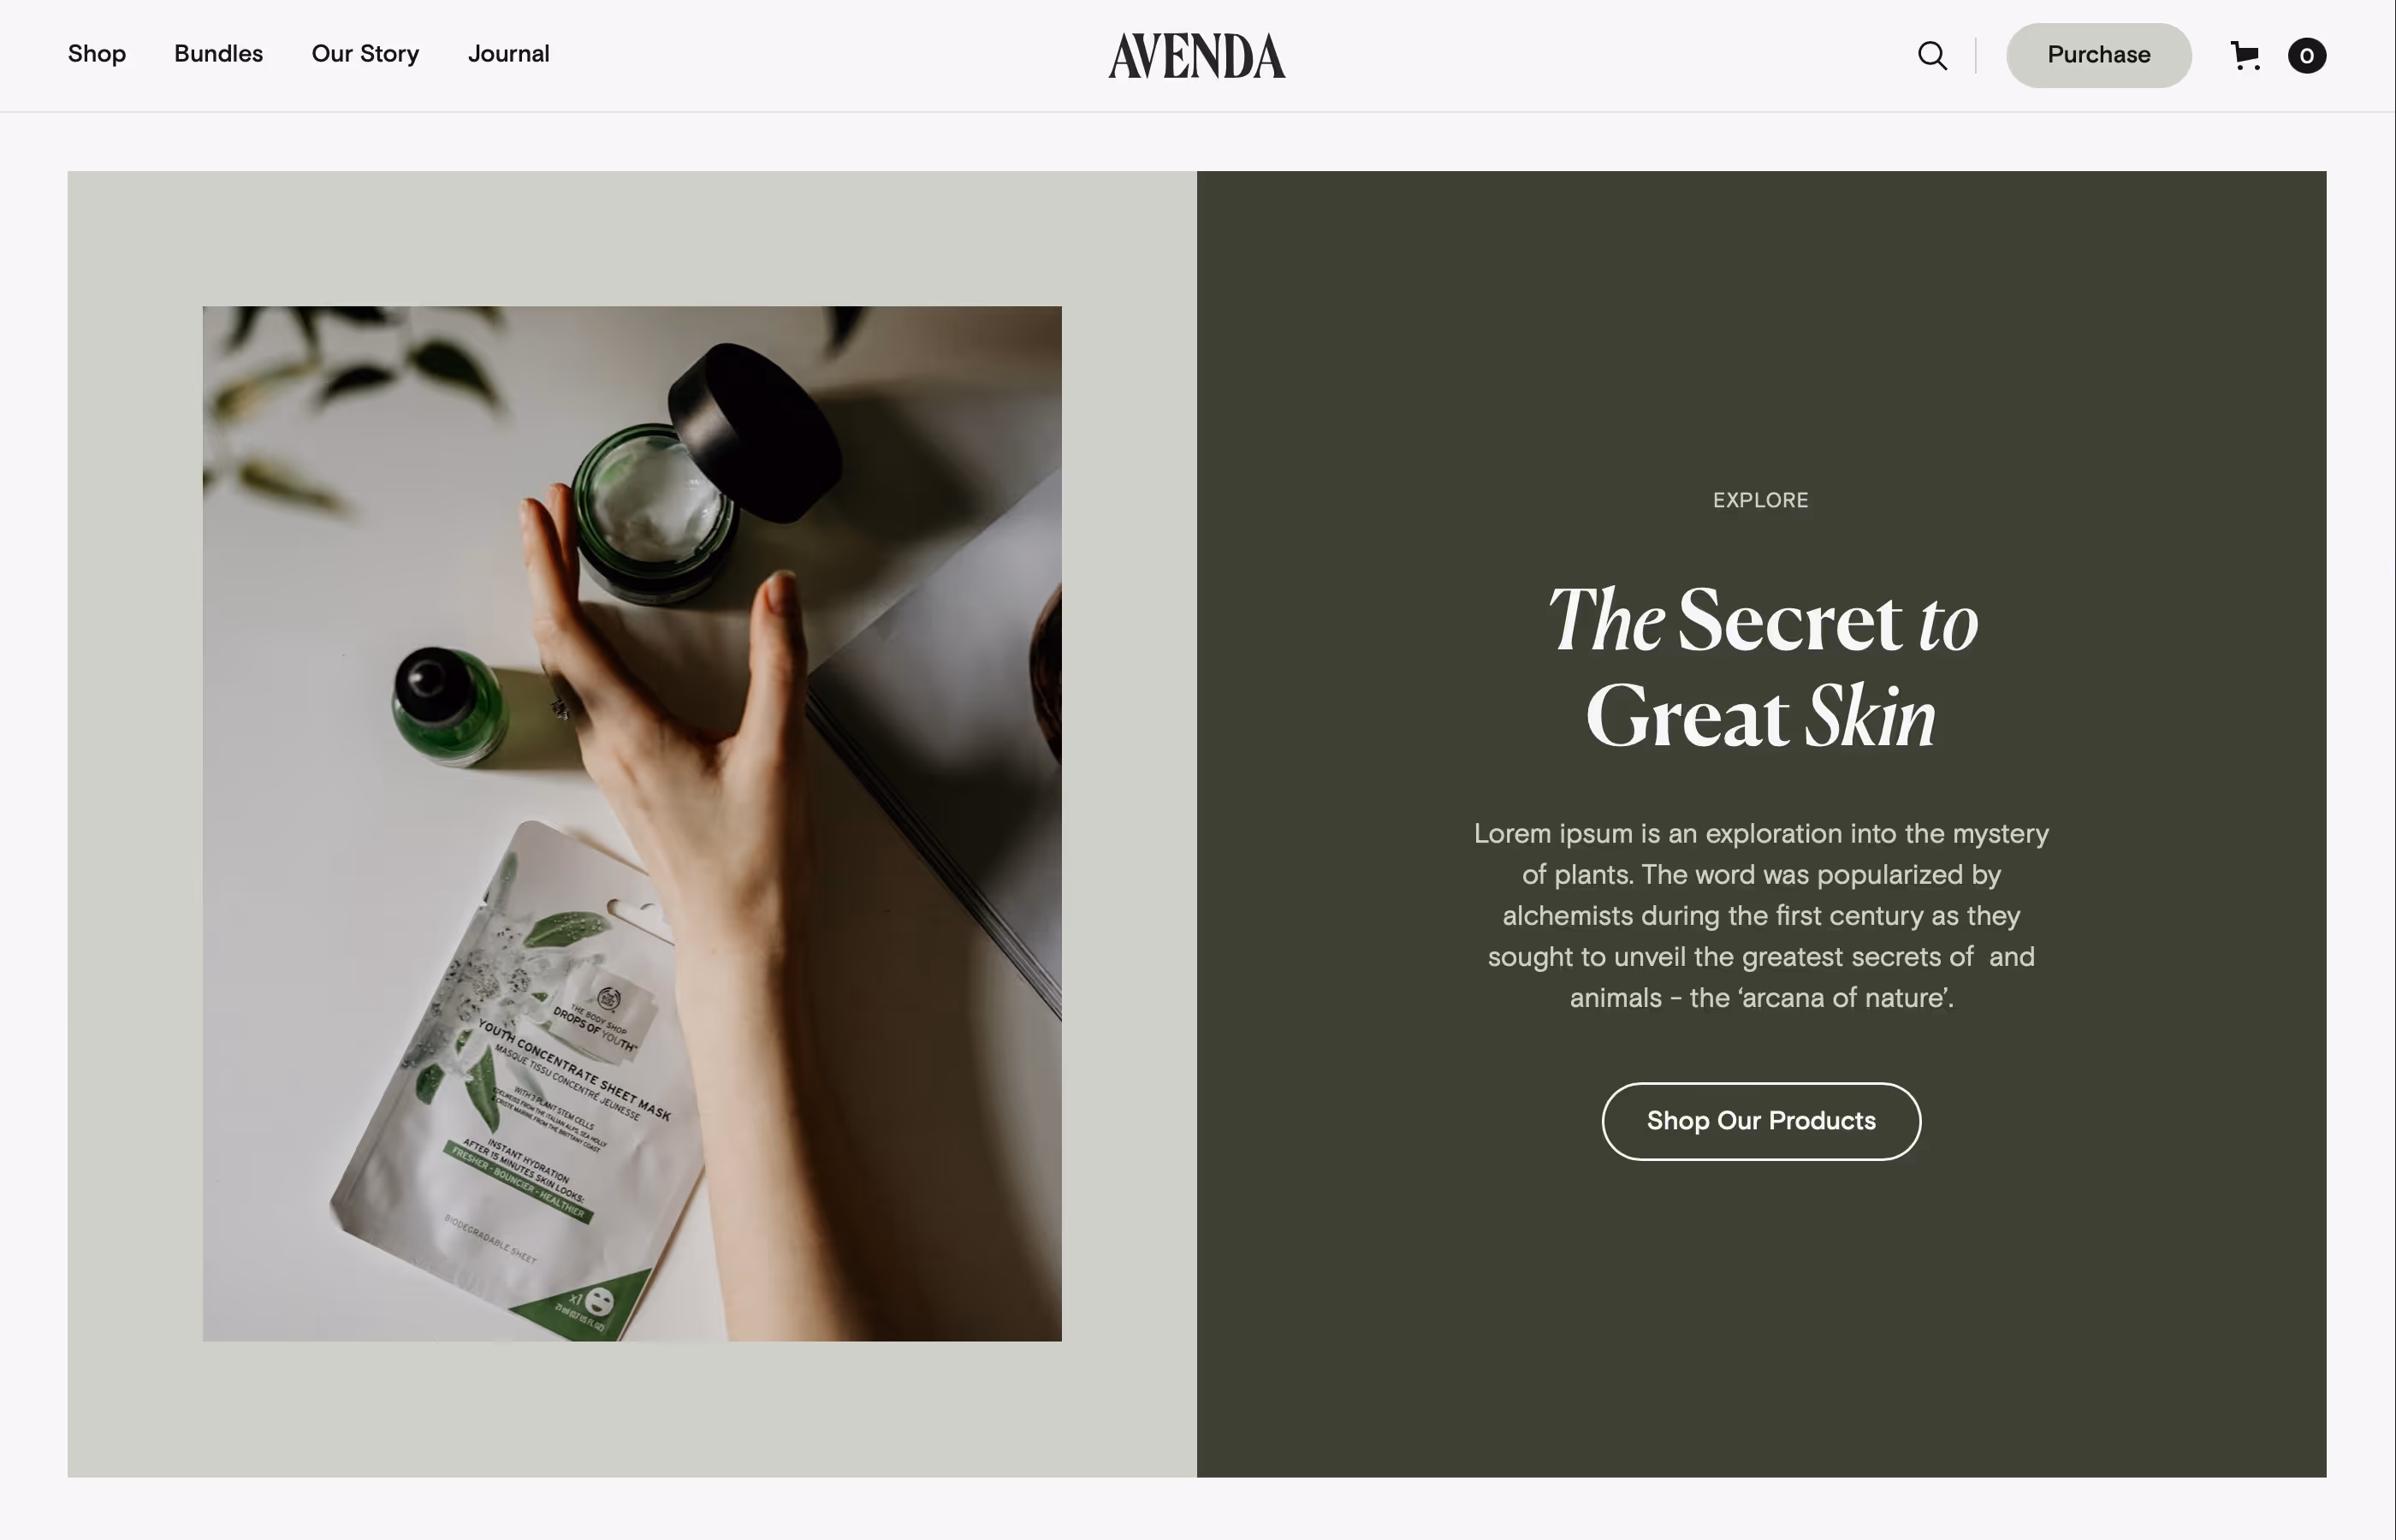Select the EXPLORE label text

pyautogui.click(x=1761, y=500)
